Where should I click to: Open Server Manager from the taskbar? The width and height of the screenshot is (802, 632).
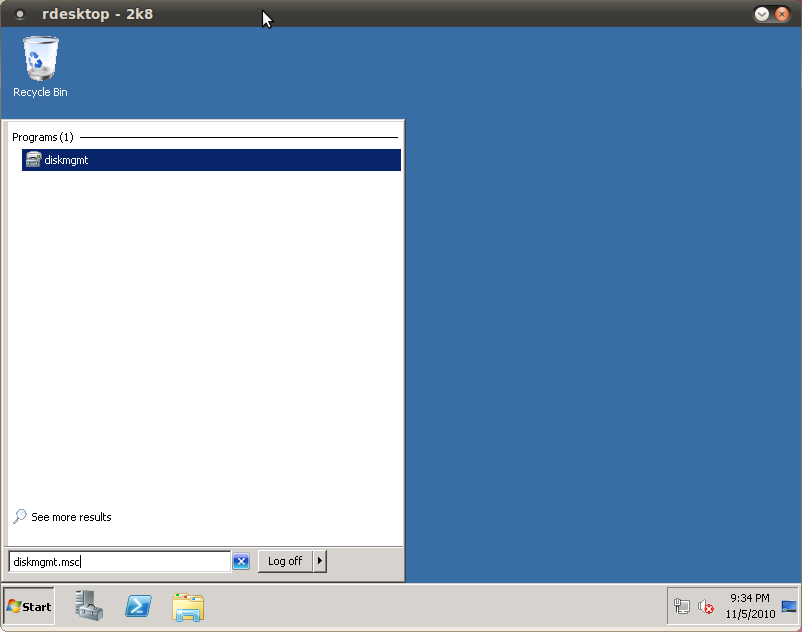point(89,606)
